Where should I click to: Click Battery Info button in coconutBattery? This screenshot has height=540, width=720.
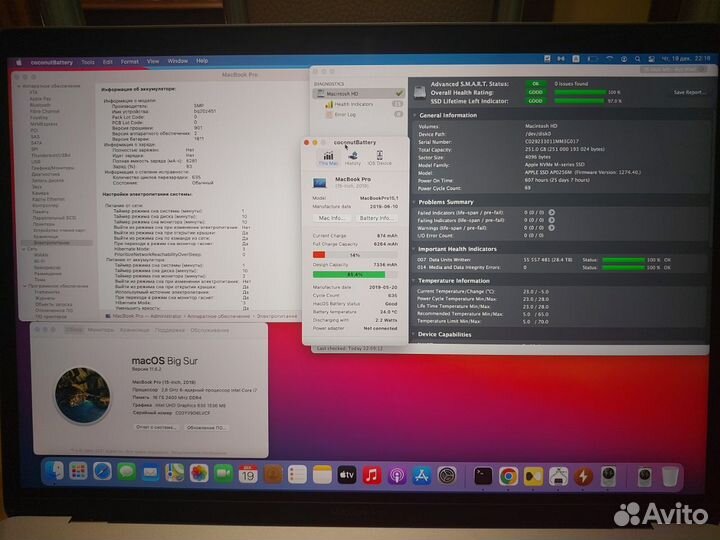376,218
